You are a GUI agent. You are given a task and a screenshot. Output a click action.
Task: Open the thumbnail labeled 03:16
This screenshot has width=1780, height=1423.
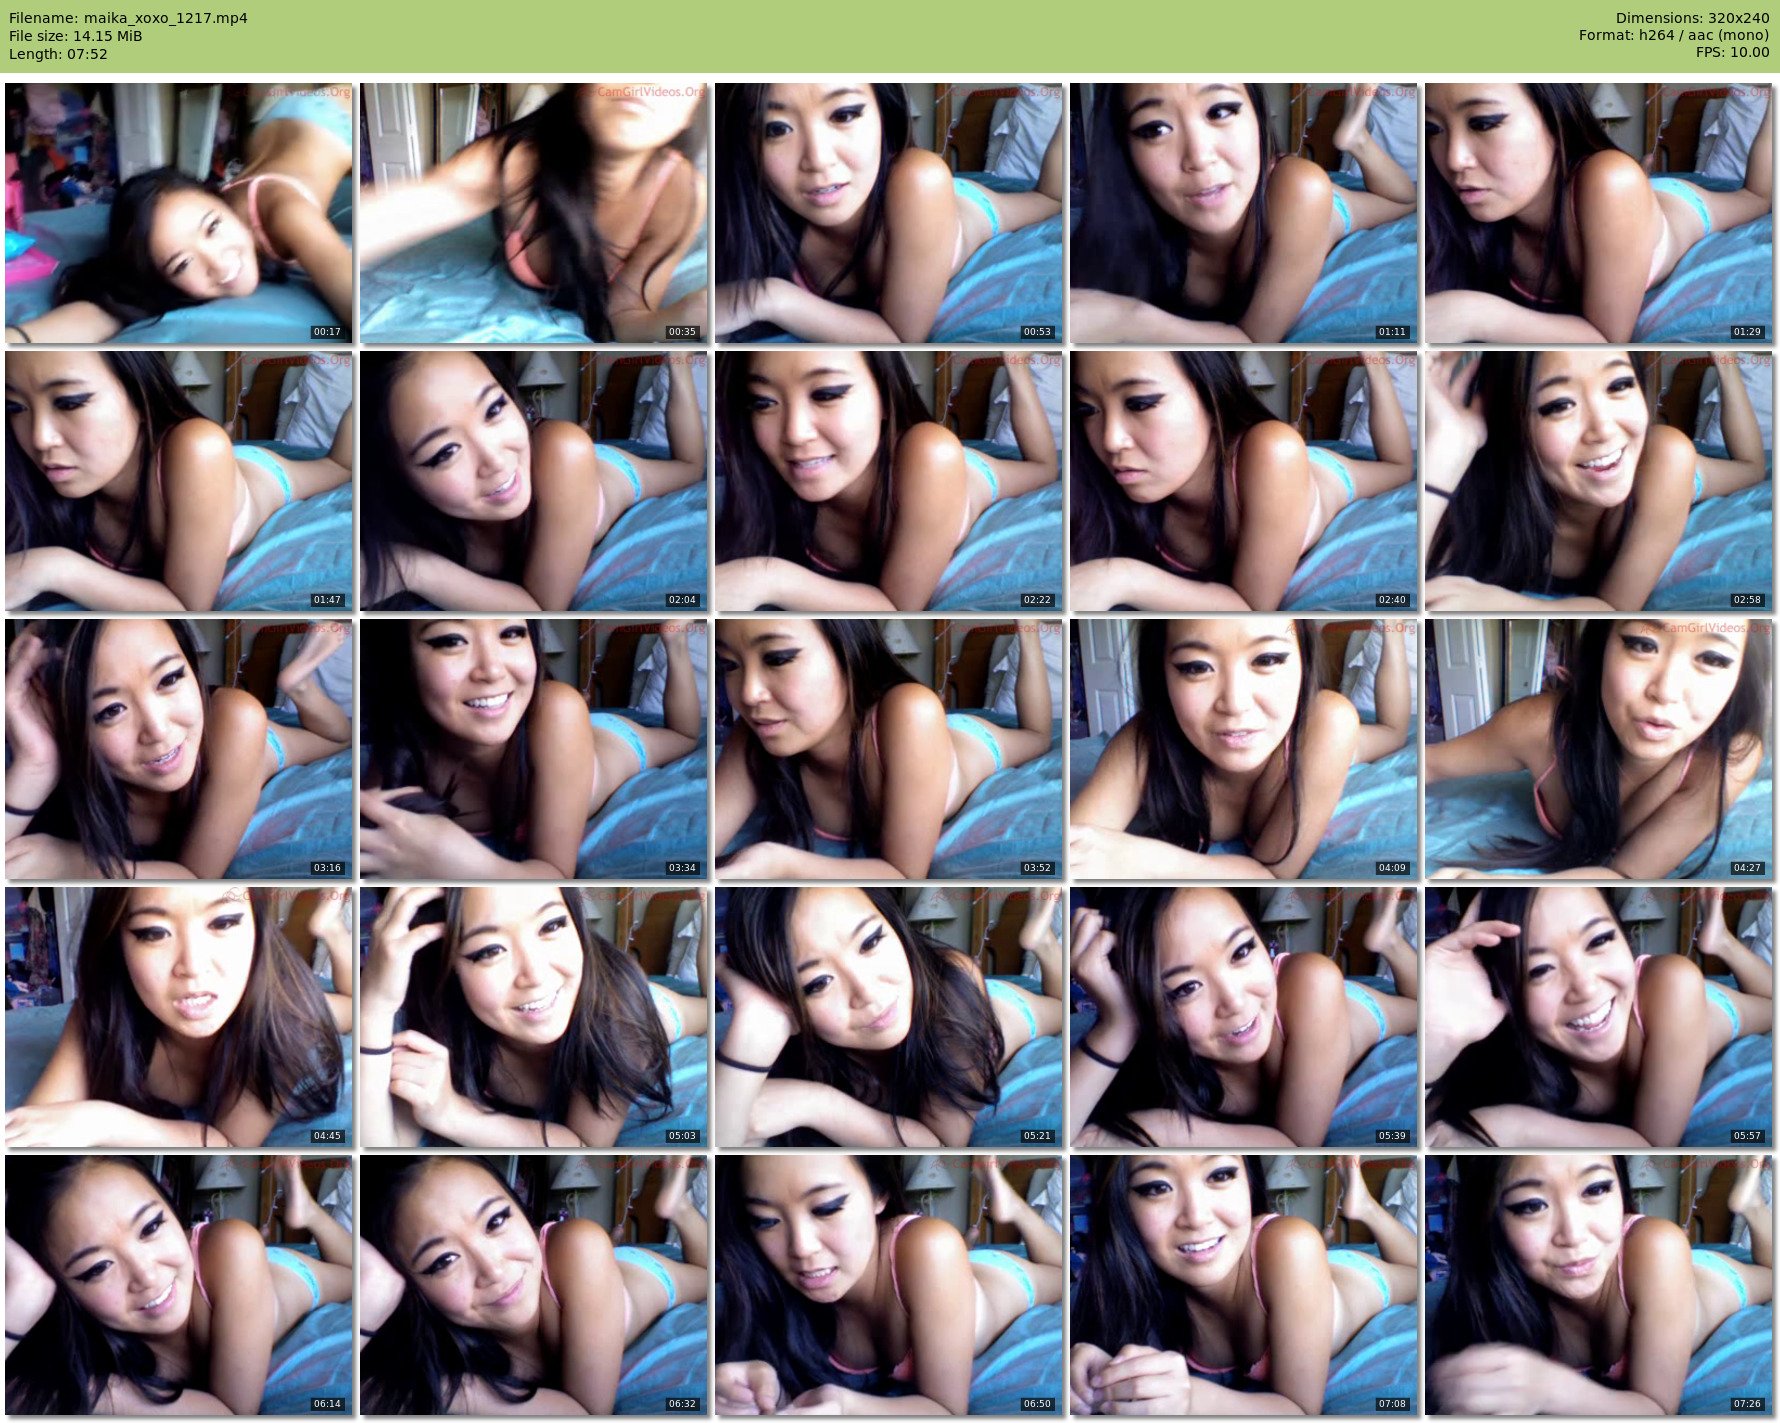[178, 749]
